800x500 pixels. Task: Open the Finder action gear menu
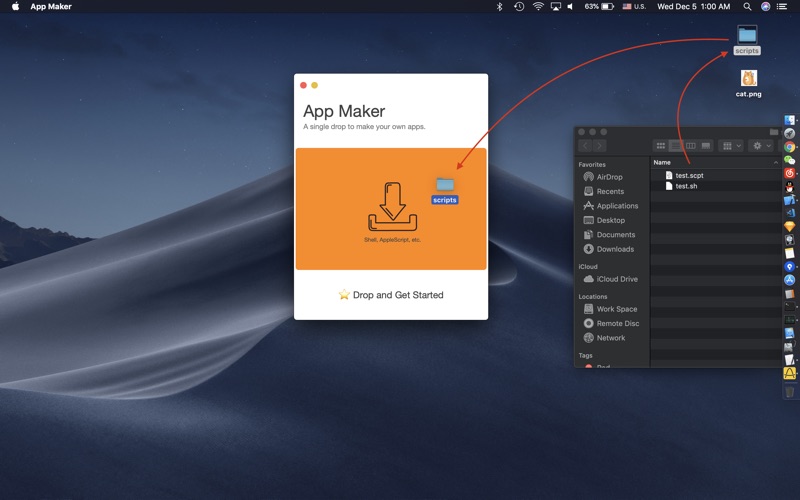coord(761,146)
